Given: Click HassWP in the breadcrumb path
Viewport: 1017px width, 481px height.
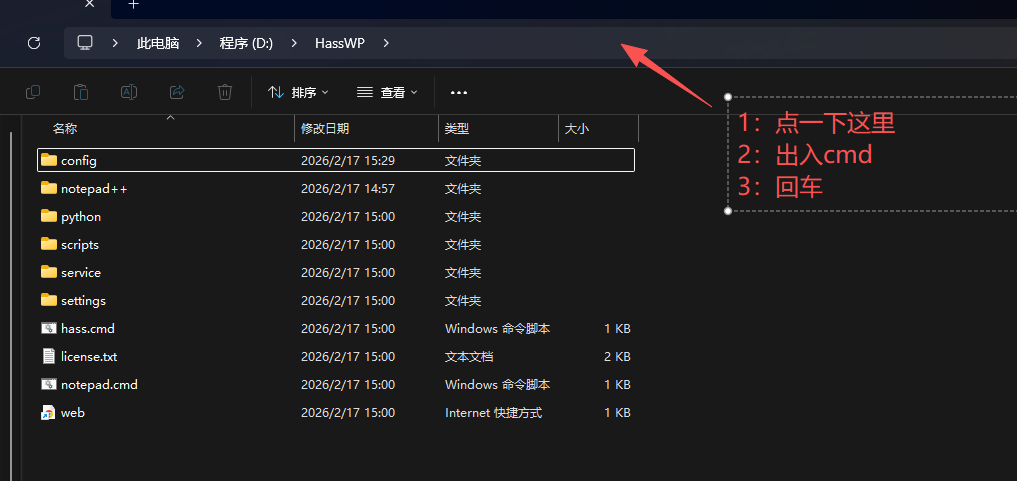Looking at the screenshot, I should point(340,43).
